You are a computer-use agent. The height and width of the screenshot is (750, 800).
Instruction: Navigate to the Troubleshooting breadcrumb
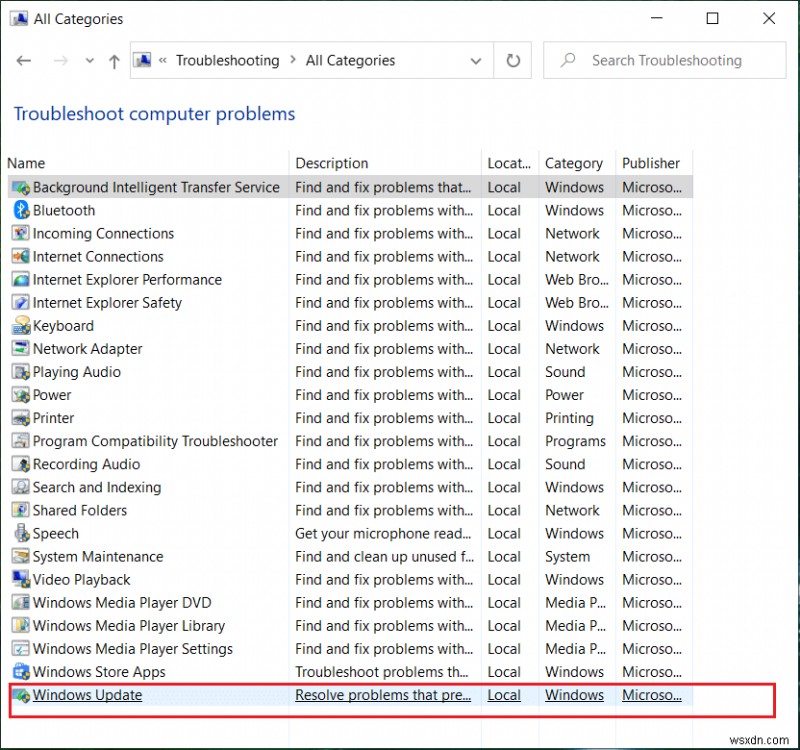click(x=227, y=60)
